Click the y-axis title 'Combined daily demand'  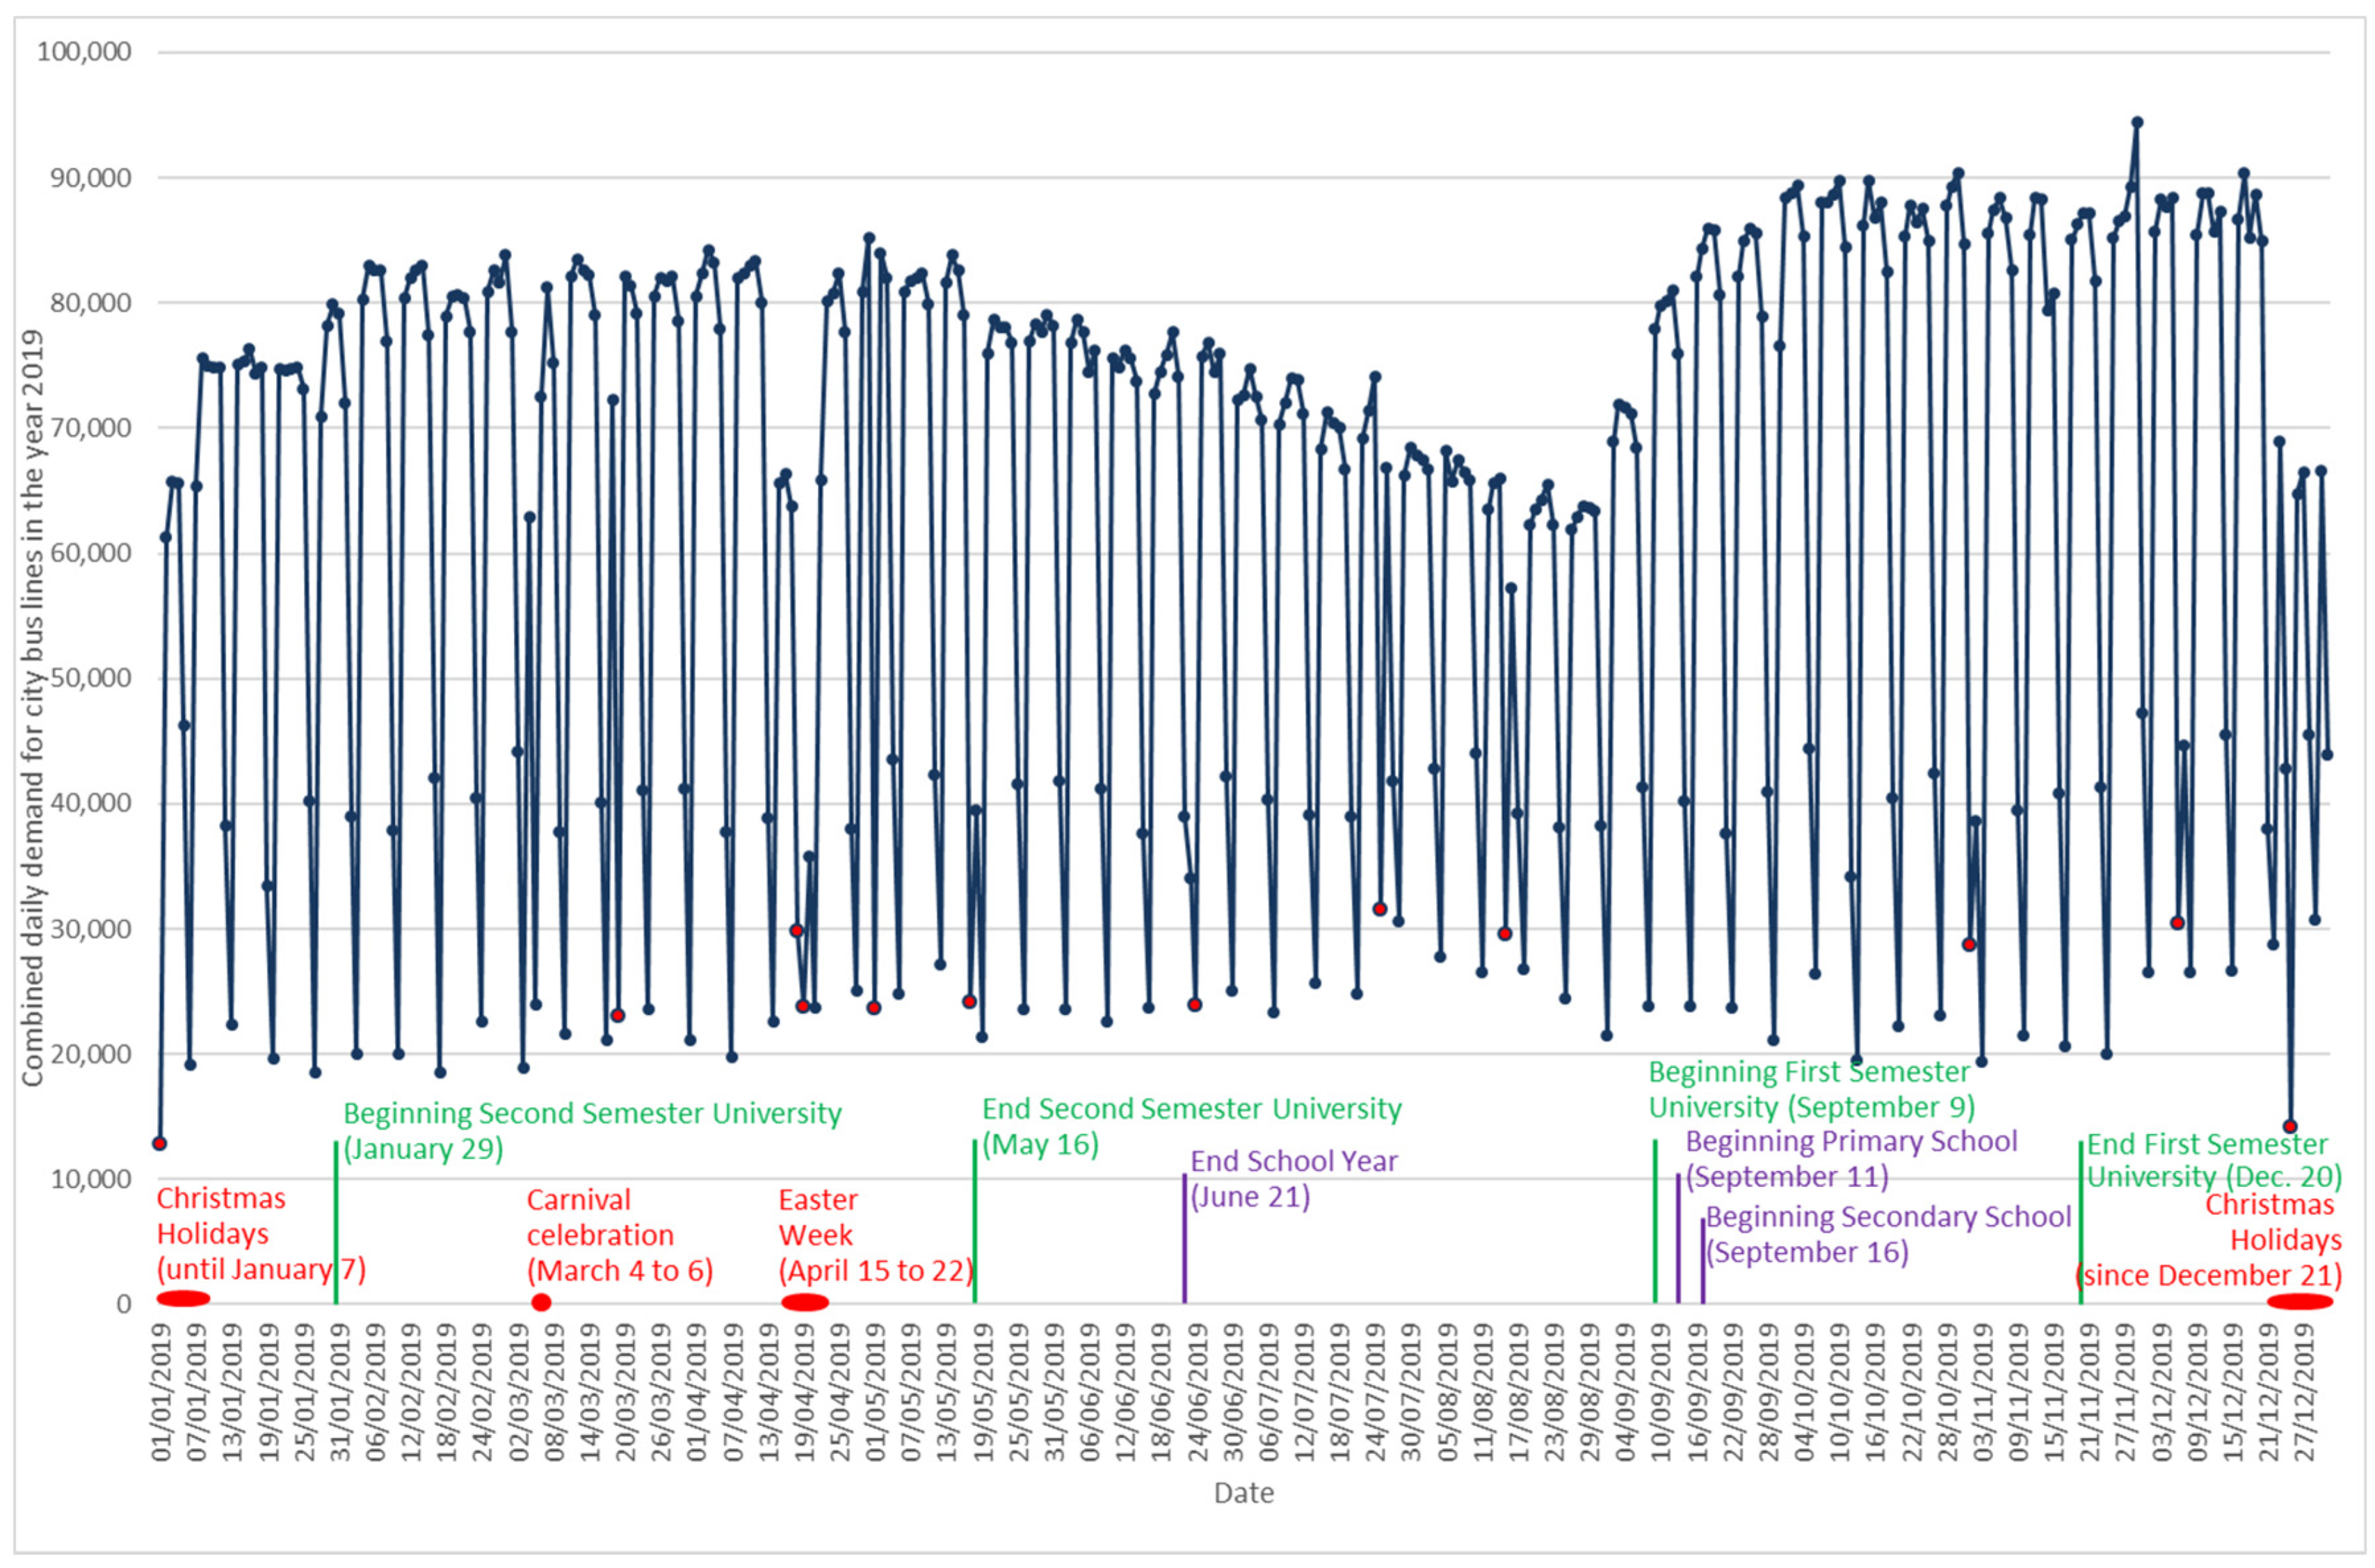point(33,708)
